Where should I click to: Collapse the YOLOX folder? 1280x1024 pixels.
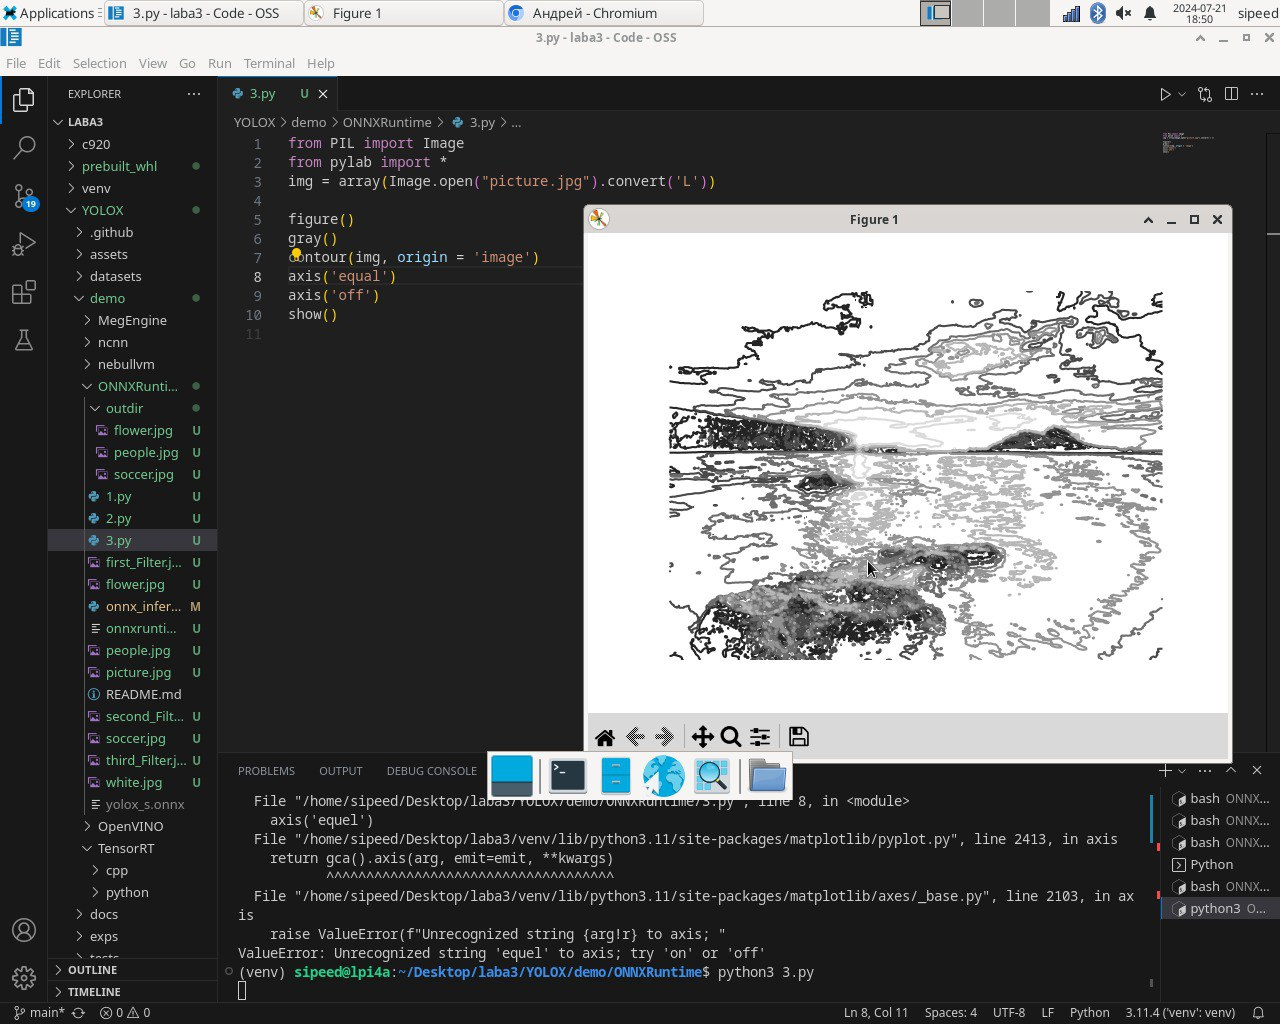pos(102,210)
